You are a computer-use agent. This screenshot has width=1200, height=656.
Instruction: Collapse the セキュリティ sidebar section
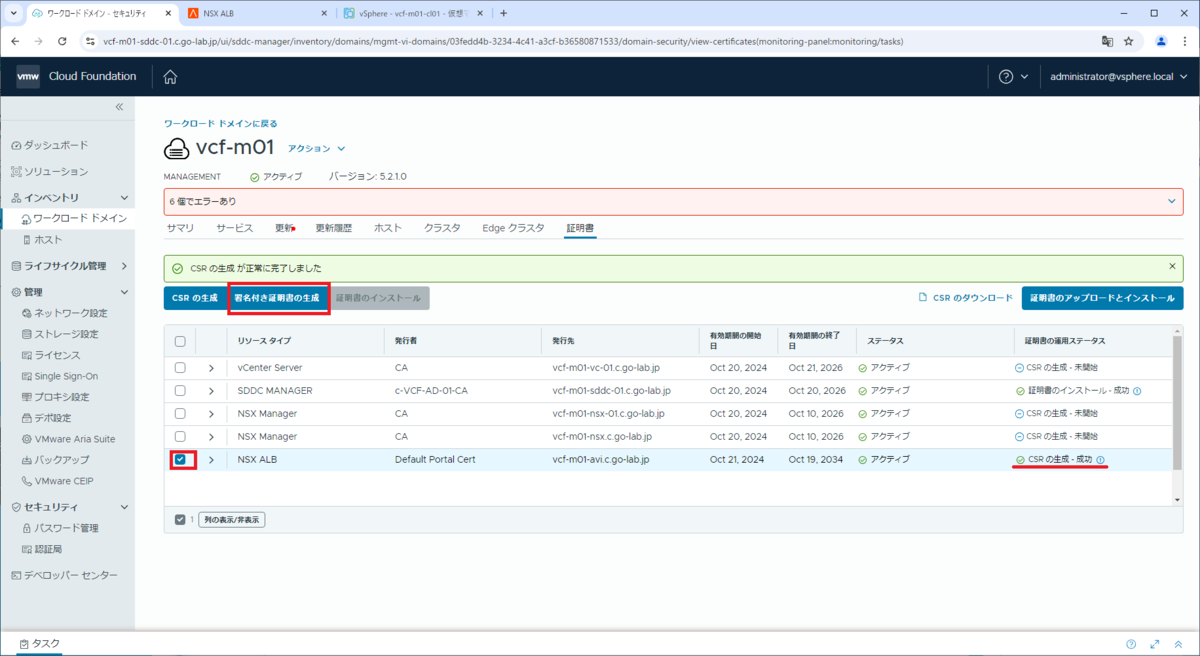(x=124, y=507)
